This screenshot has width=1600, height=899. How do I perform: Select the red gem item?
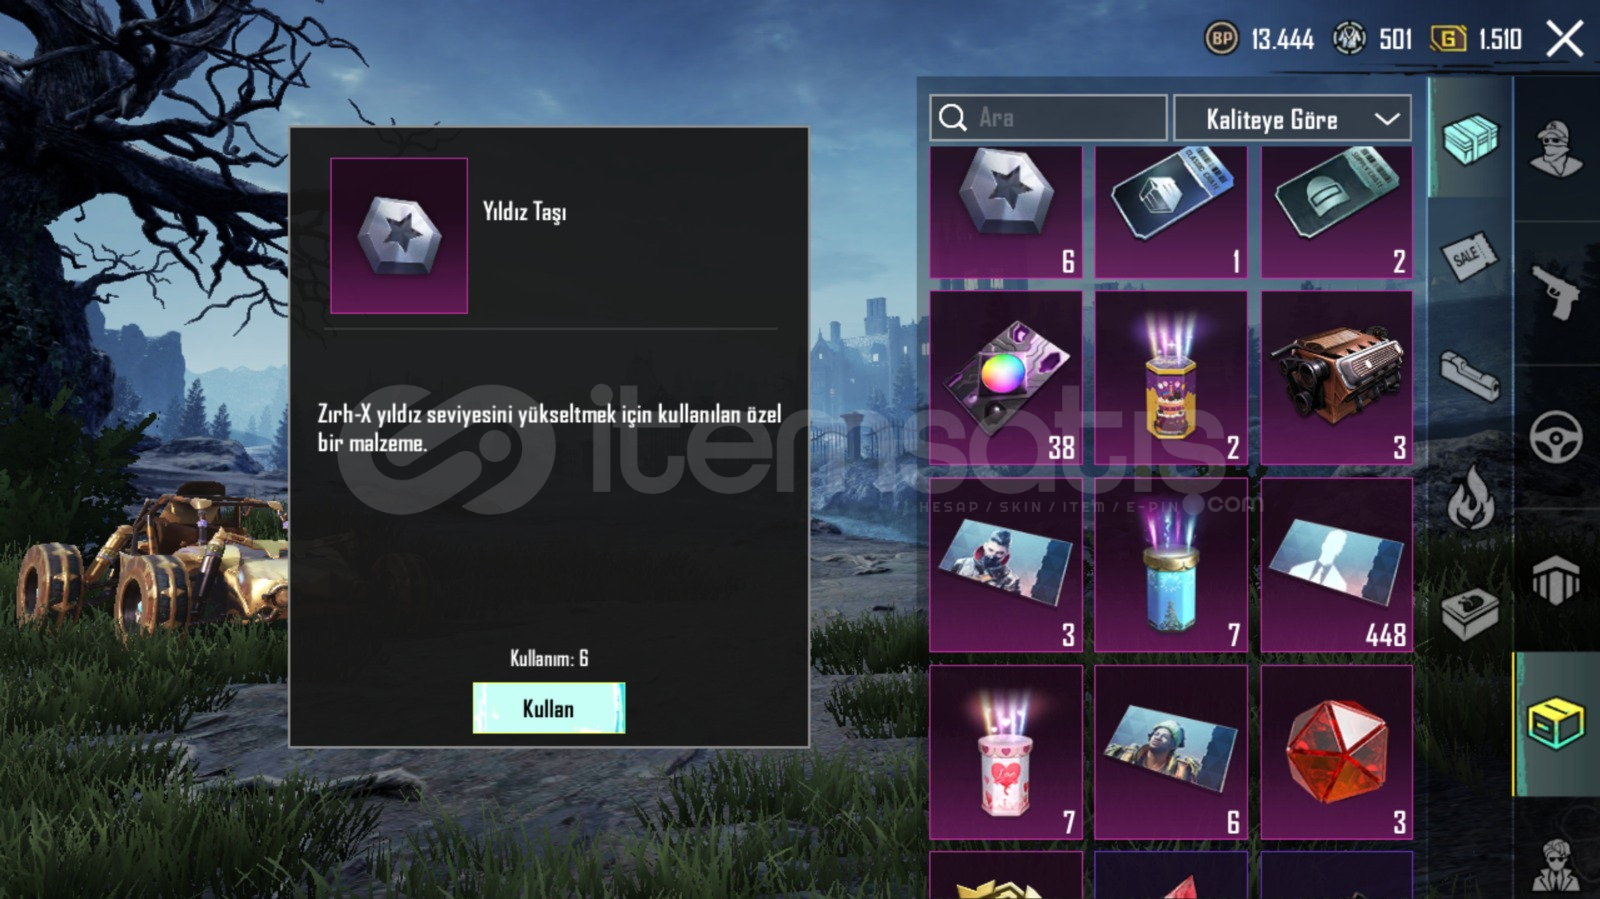point(1337,753)
